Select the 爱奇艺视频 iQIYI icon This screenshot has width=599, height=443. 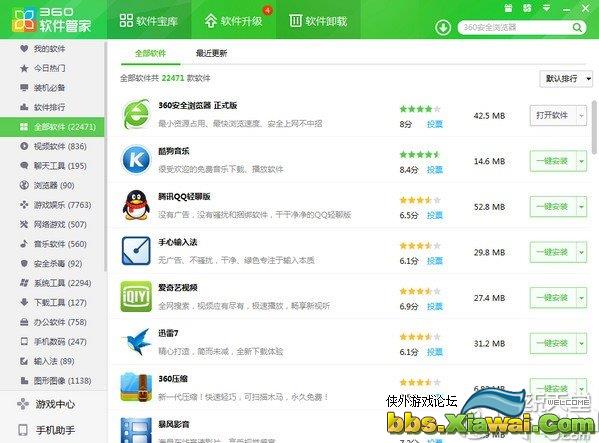[x=136, y=297]
